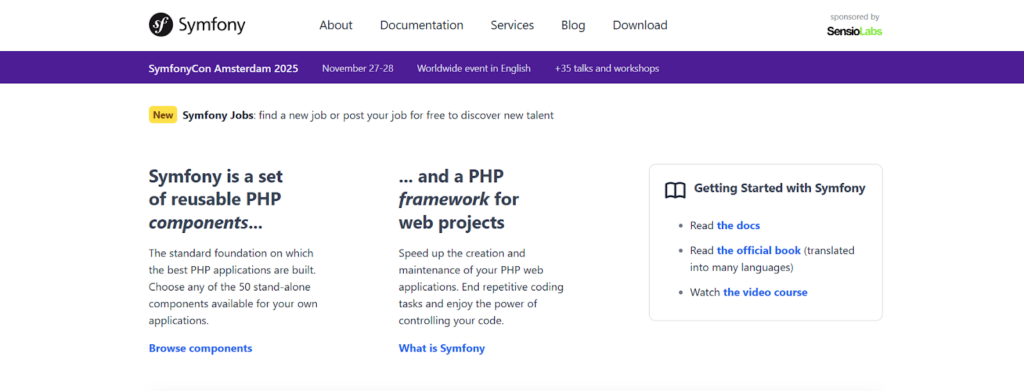Follow the Browse components link

(x=200, y=348)
